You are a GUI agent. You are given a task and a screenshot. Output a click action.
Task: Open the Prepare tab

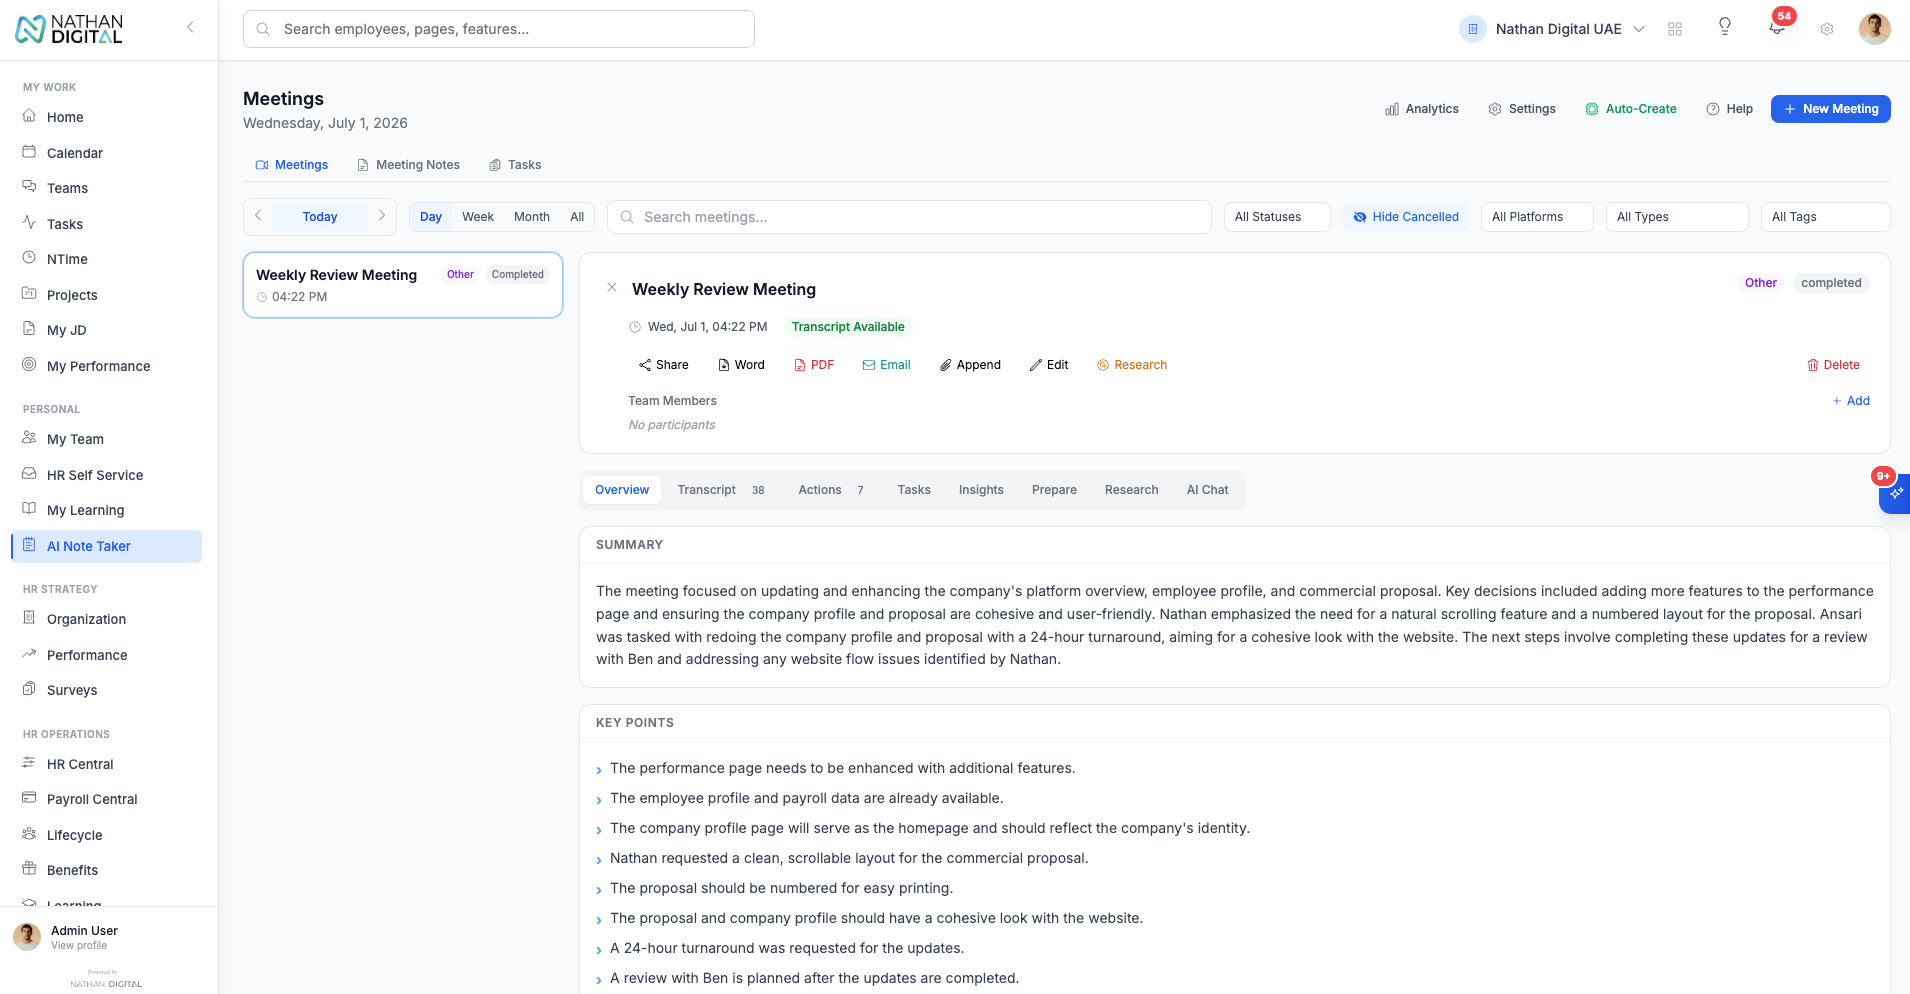[1054, 490]
